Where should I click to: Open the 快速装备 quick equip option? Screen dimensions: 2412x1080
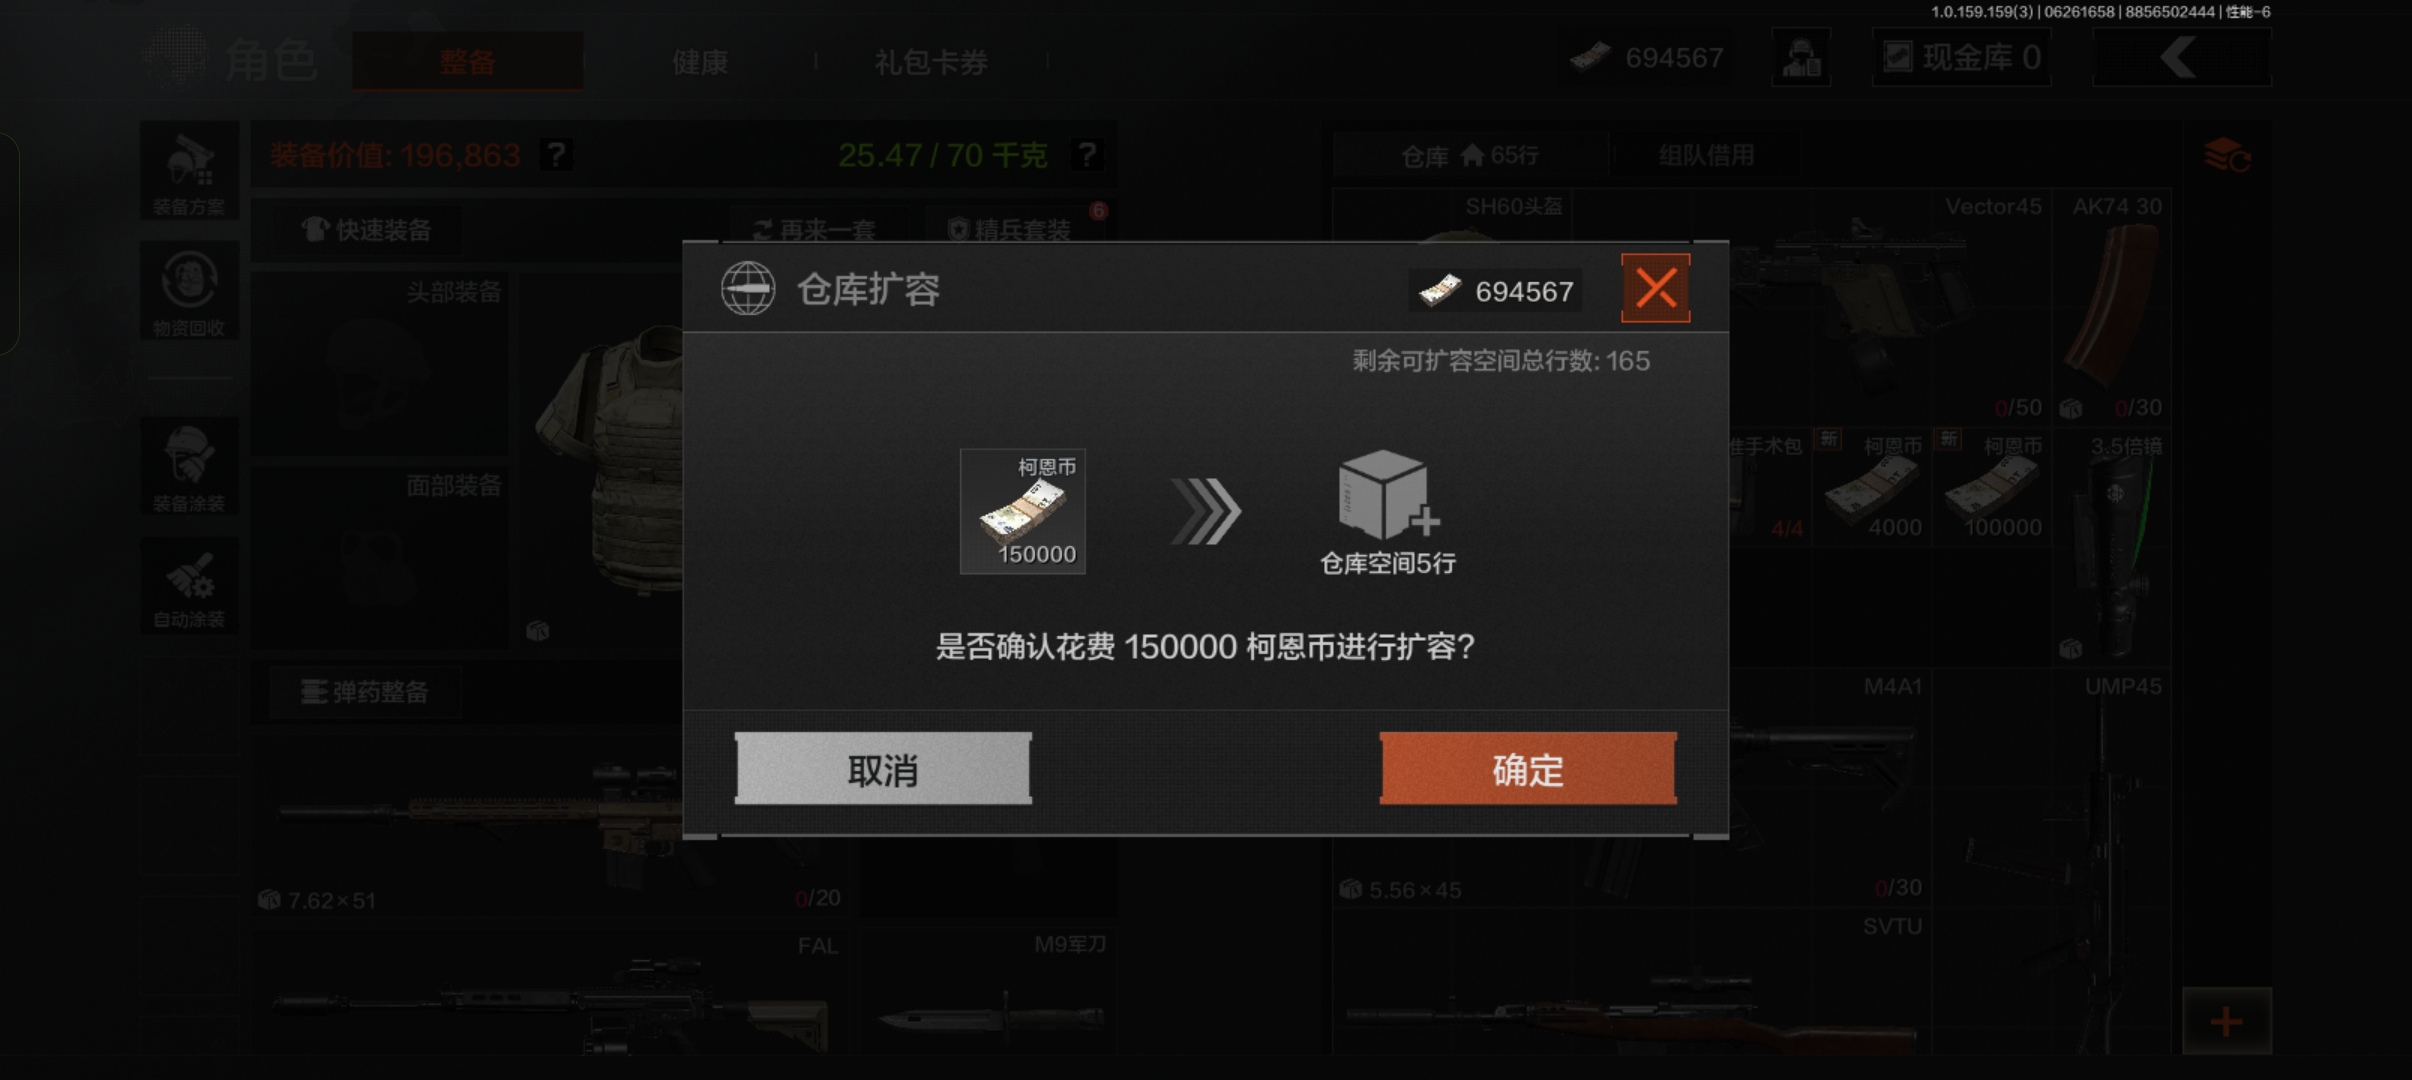366,230
